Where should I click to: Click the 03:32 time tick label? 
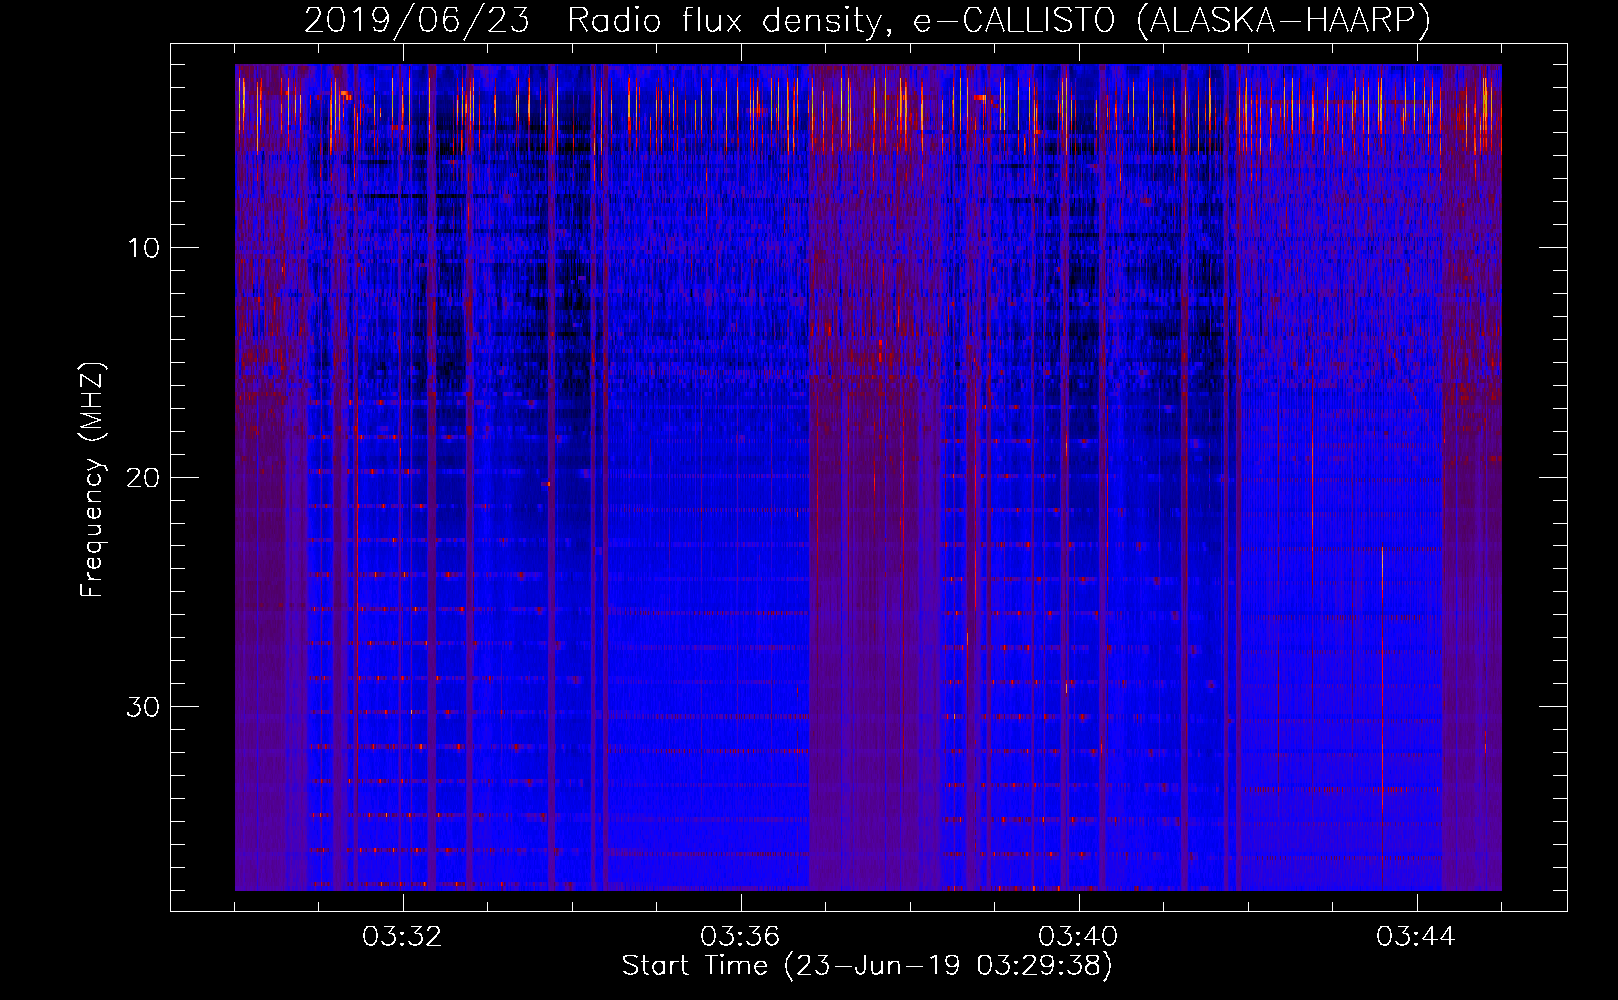click(x=402, y=937)
